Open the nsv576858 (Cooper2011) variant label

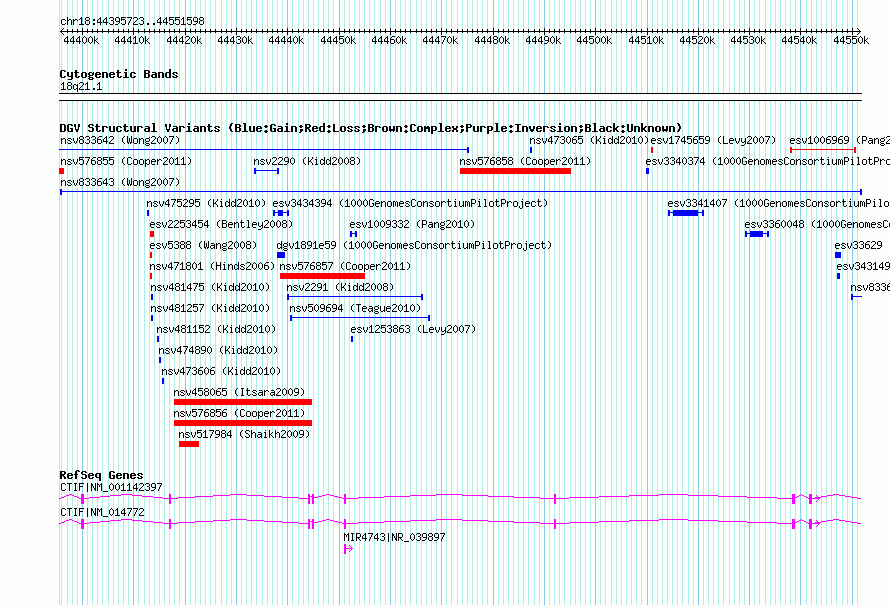[x=525, y=161]
